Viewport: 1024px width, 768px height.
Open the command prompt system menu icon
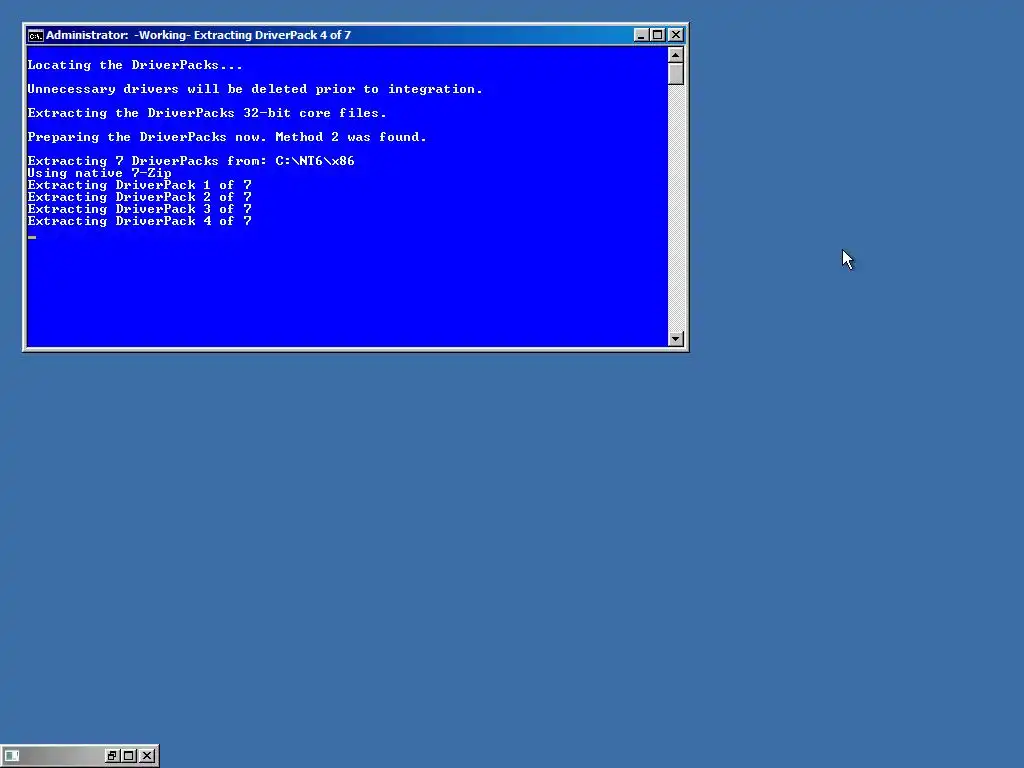coord(35,35)
